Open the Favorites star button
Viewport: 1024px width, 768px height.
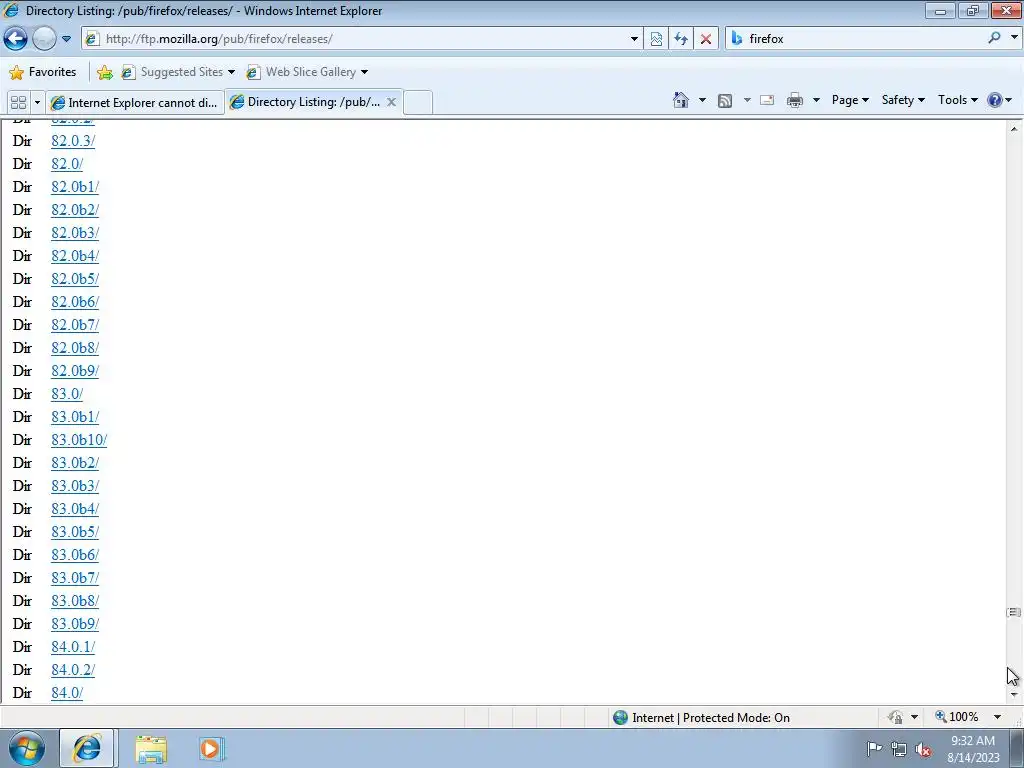click(43, 72)
